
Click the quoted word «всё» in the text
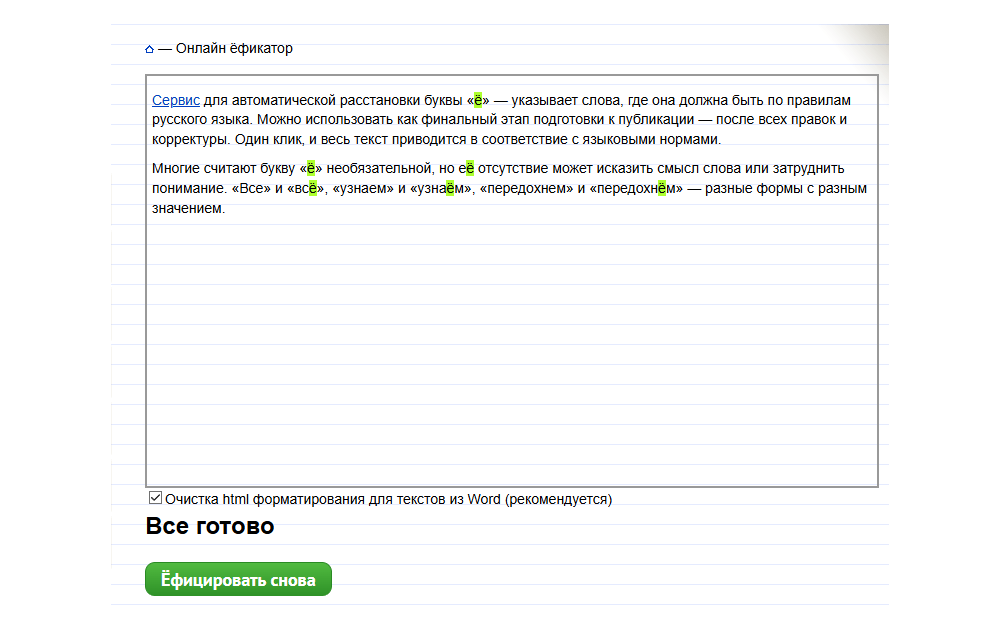tap(305, 188)
